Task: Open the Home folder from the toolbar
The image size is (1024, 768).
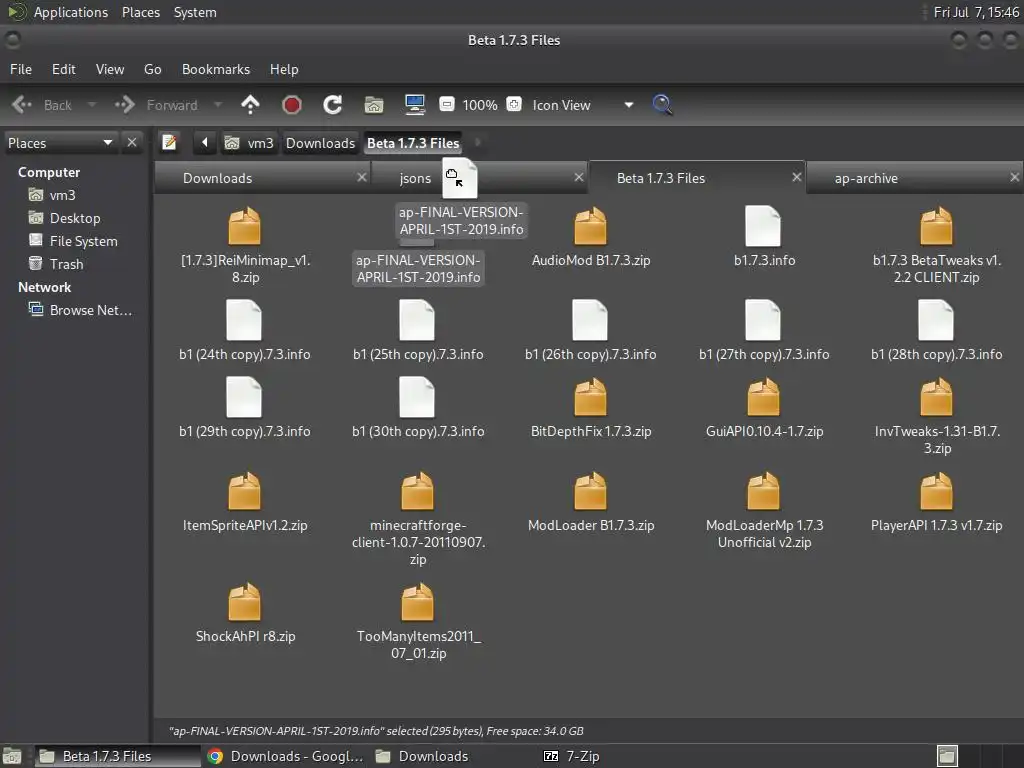Action: [x=374, y=104]
